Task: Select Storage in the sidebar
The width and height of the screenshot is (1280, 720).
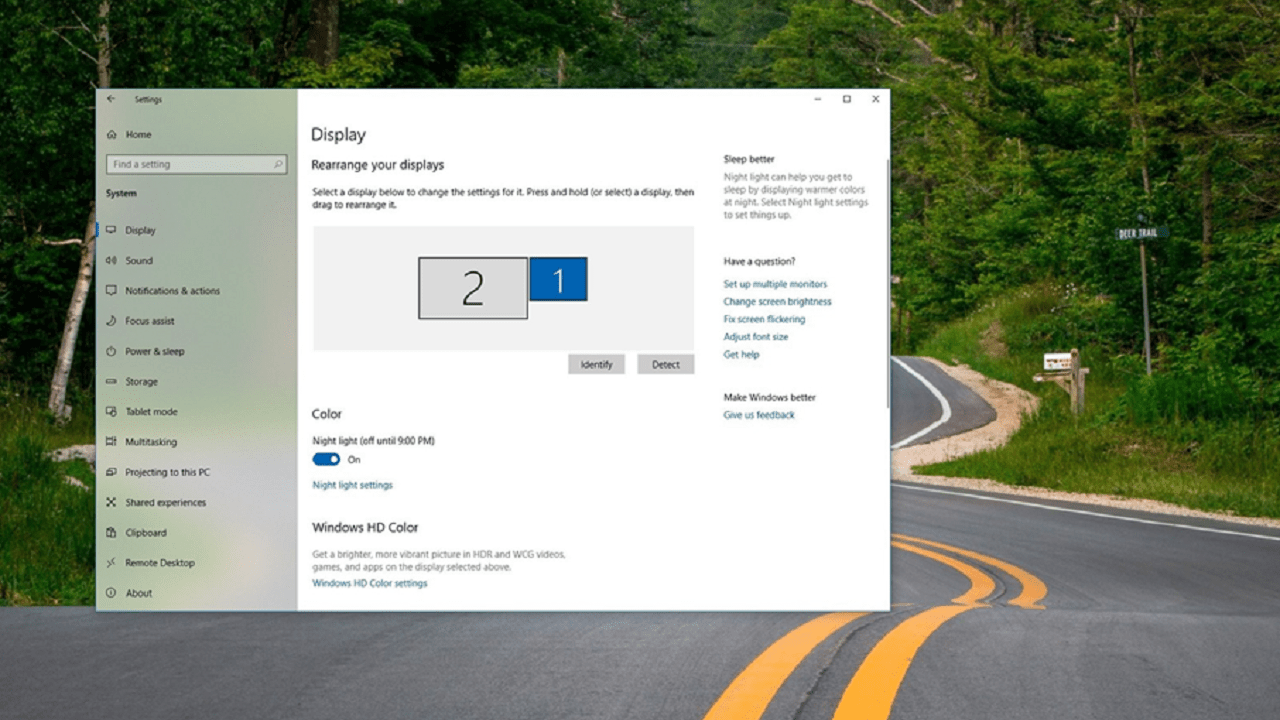Action: [x=141, y=382]
